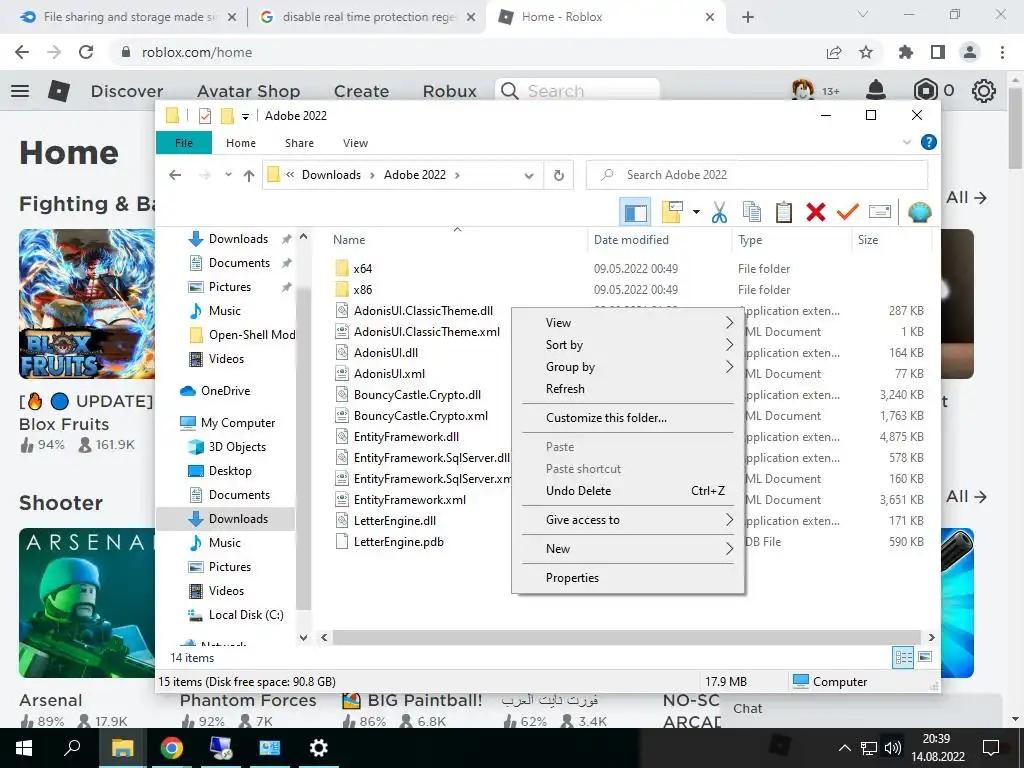Select BouncyCastle.Crypto.dll file
1024x768 pixels.
[x=408, y=395]
